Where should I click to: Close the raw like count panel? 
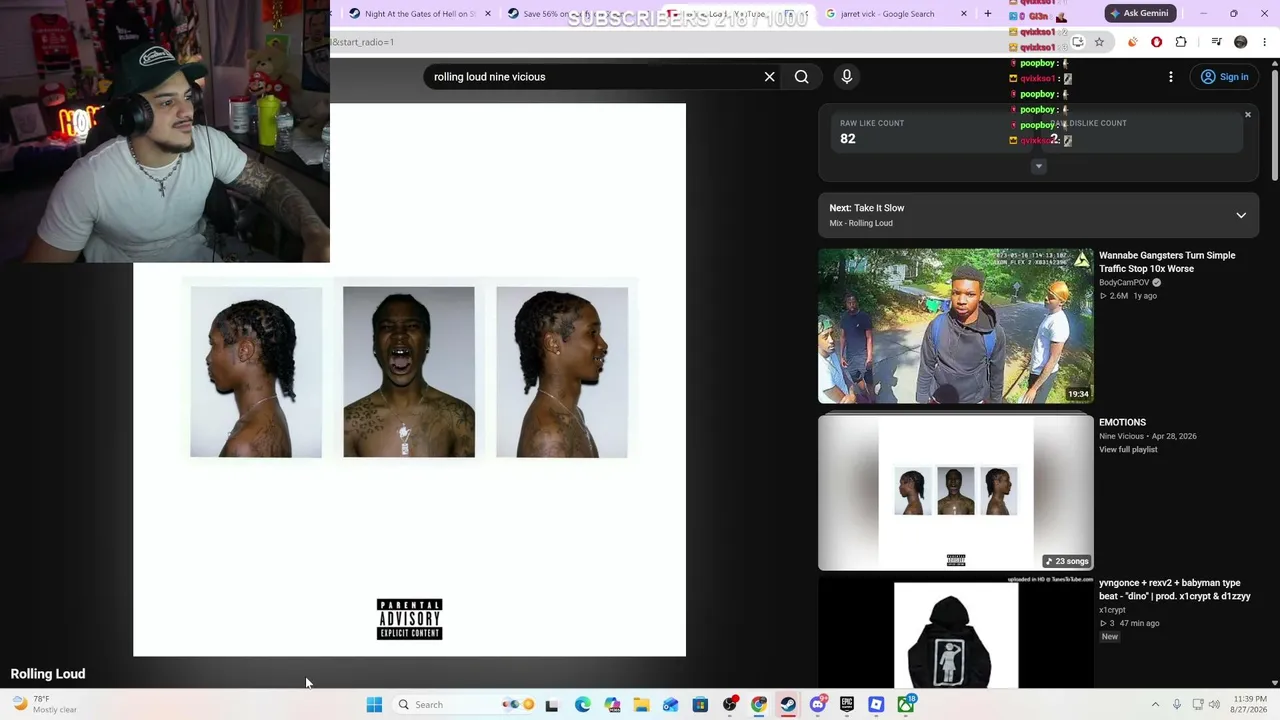click(x=1248, y=115)
